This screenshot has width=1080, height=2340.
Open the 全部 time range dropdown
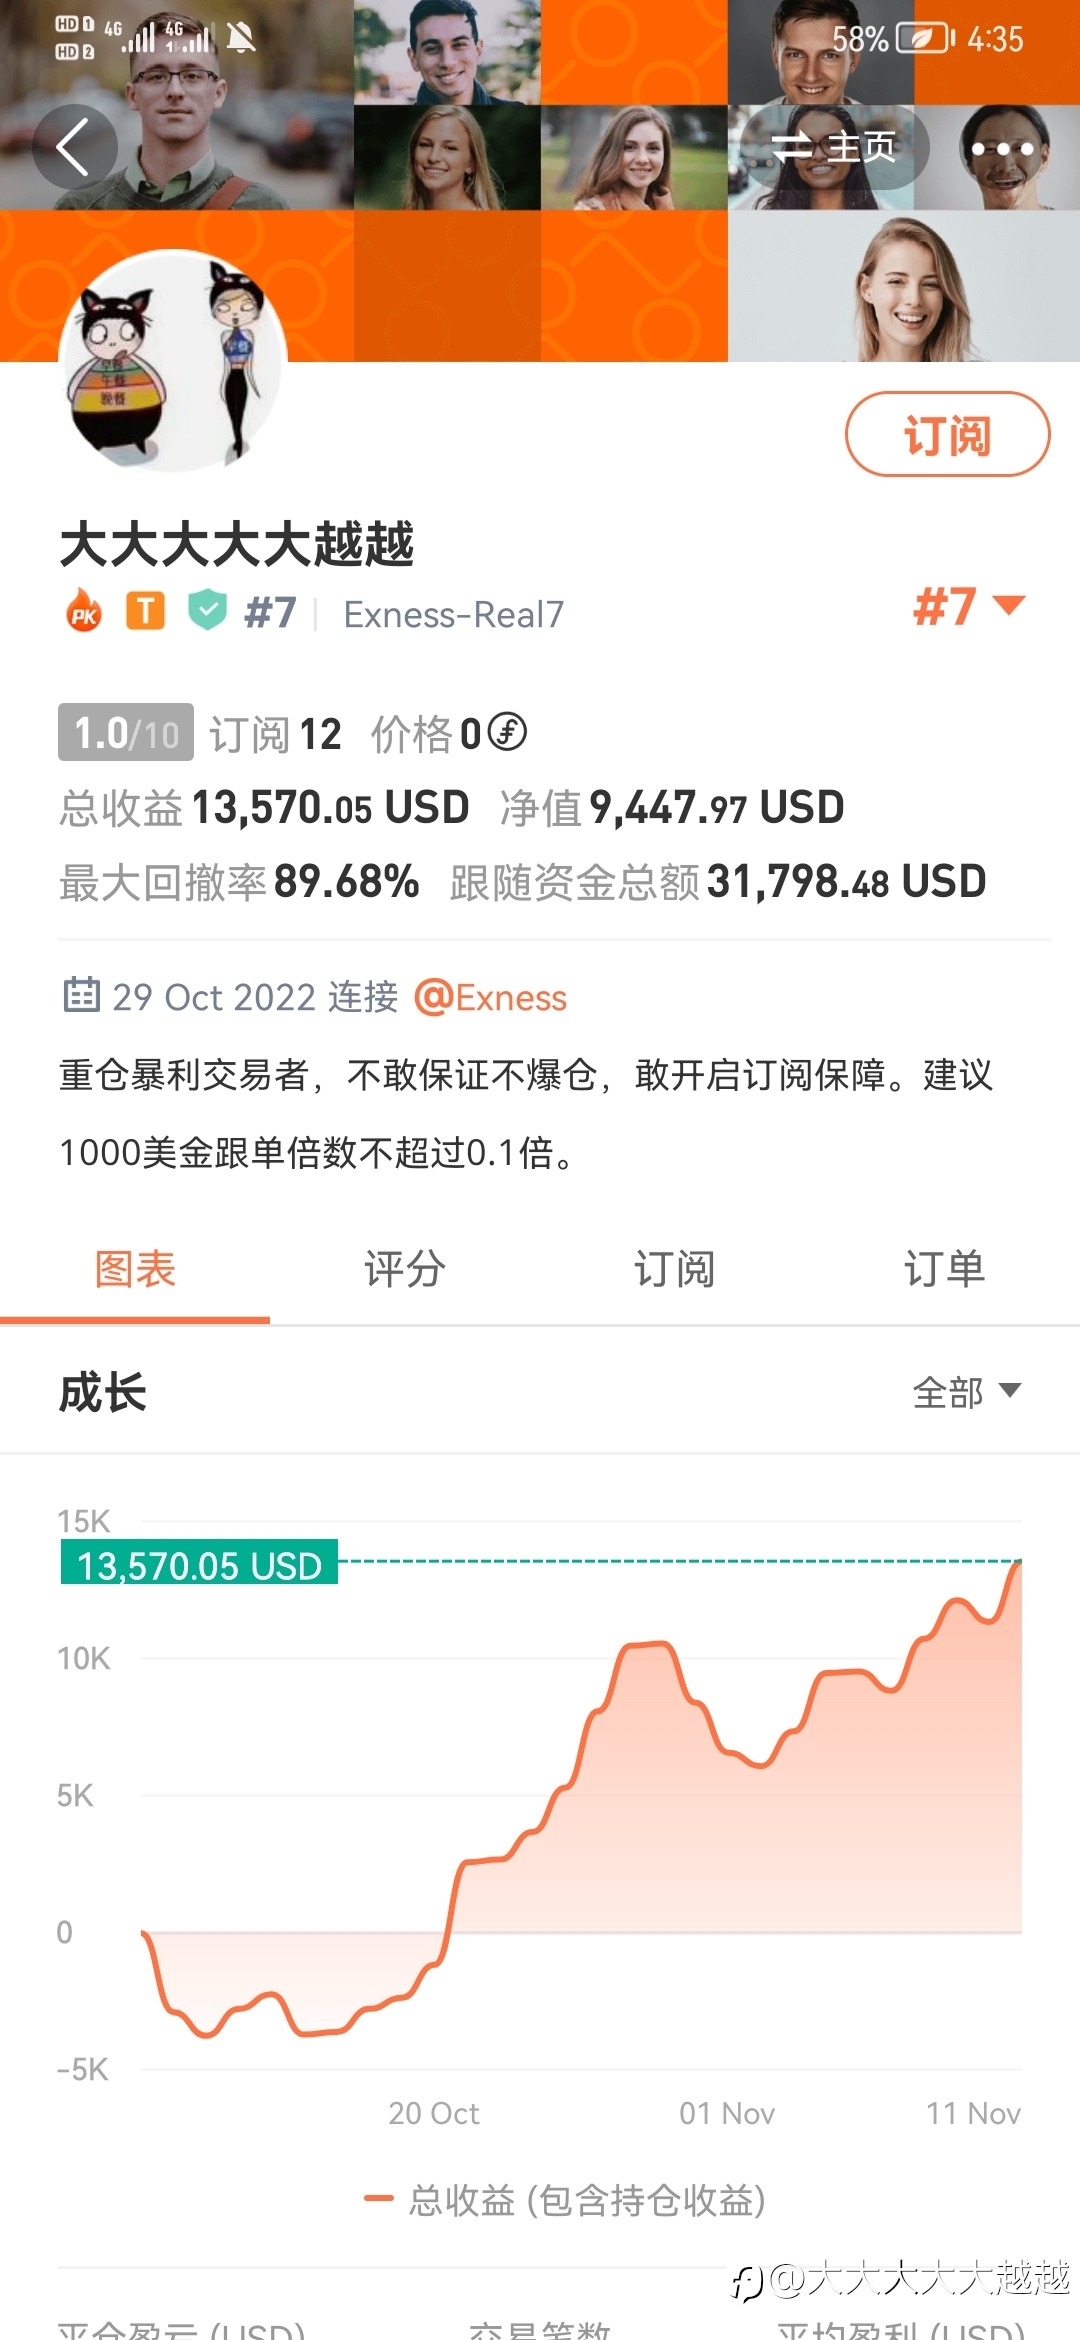tap(967, 1391)
